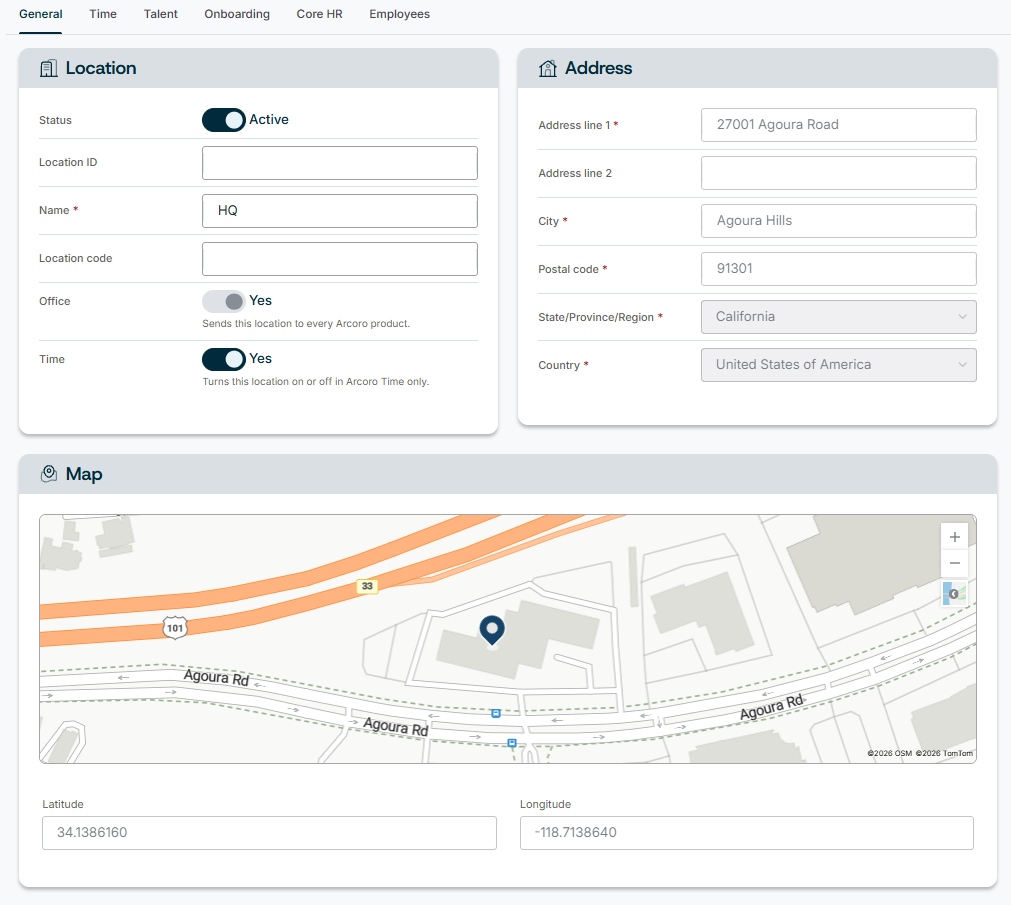Click the dark blue location marker on the map
This screenshot has width=1011, height=905.
(492, 630)
